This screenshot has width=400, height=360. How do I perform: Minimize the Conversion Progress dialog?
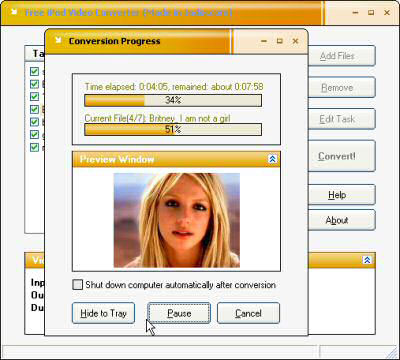264,41
